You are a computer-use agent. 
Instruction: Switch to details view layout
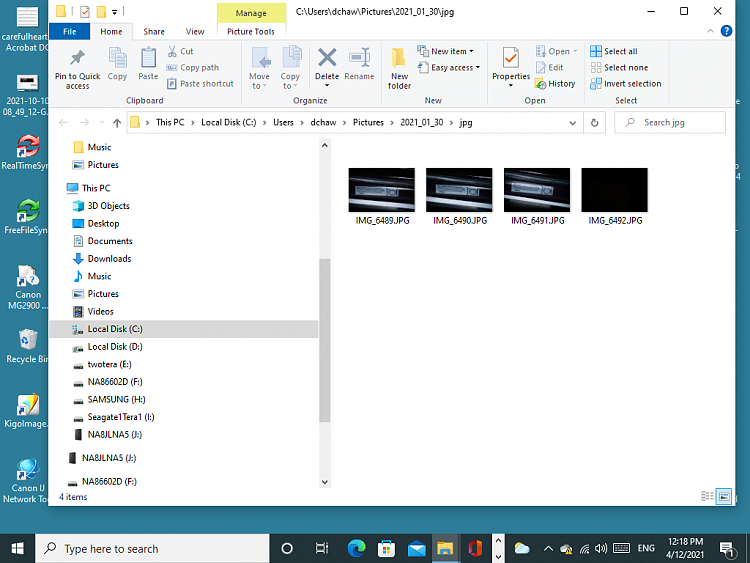coord(707,497)
